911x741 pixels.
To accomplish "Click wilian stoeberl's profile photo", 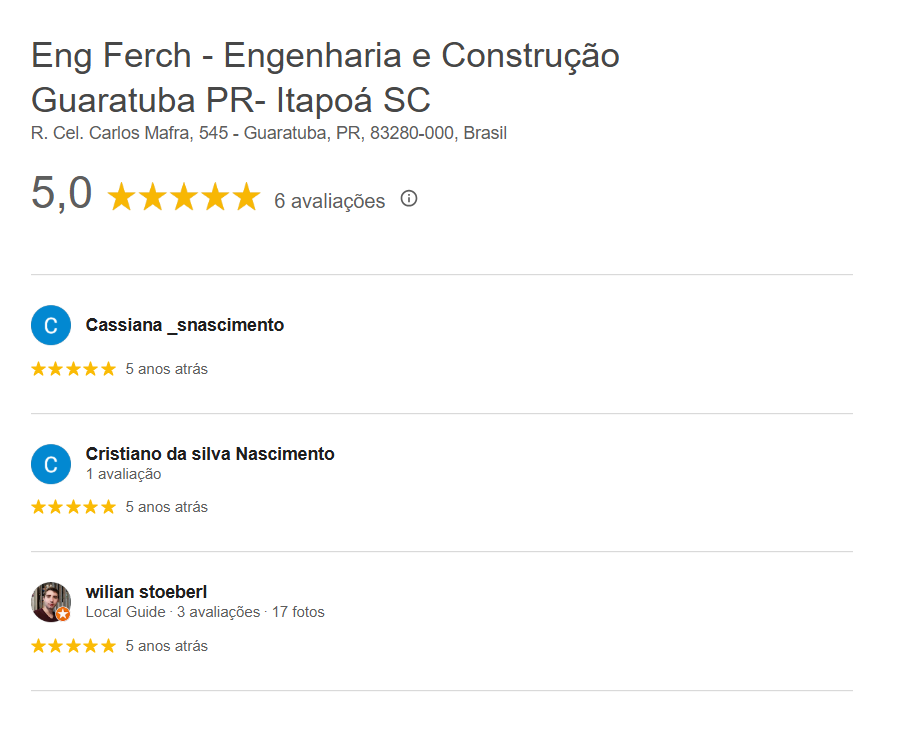I will (x=49, y=600).
